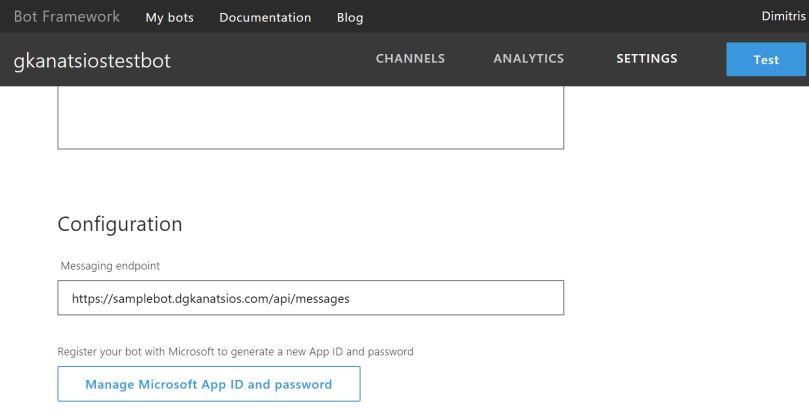The width and height of the screenshot is (809, 419).
Task: Go to the Blog page
Action: point(350,18)
